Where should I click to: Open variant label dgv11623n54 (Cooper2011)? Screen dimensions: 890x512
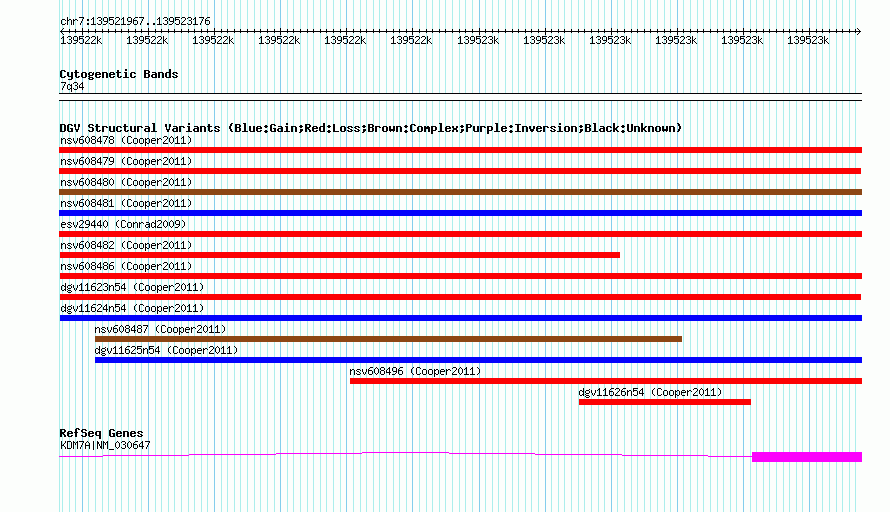point(132,287)
